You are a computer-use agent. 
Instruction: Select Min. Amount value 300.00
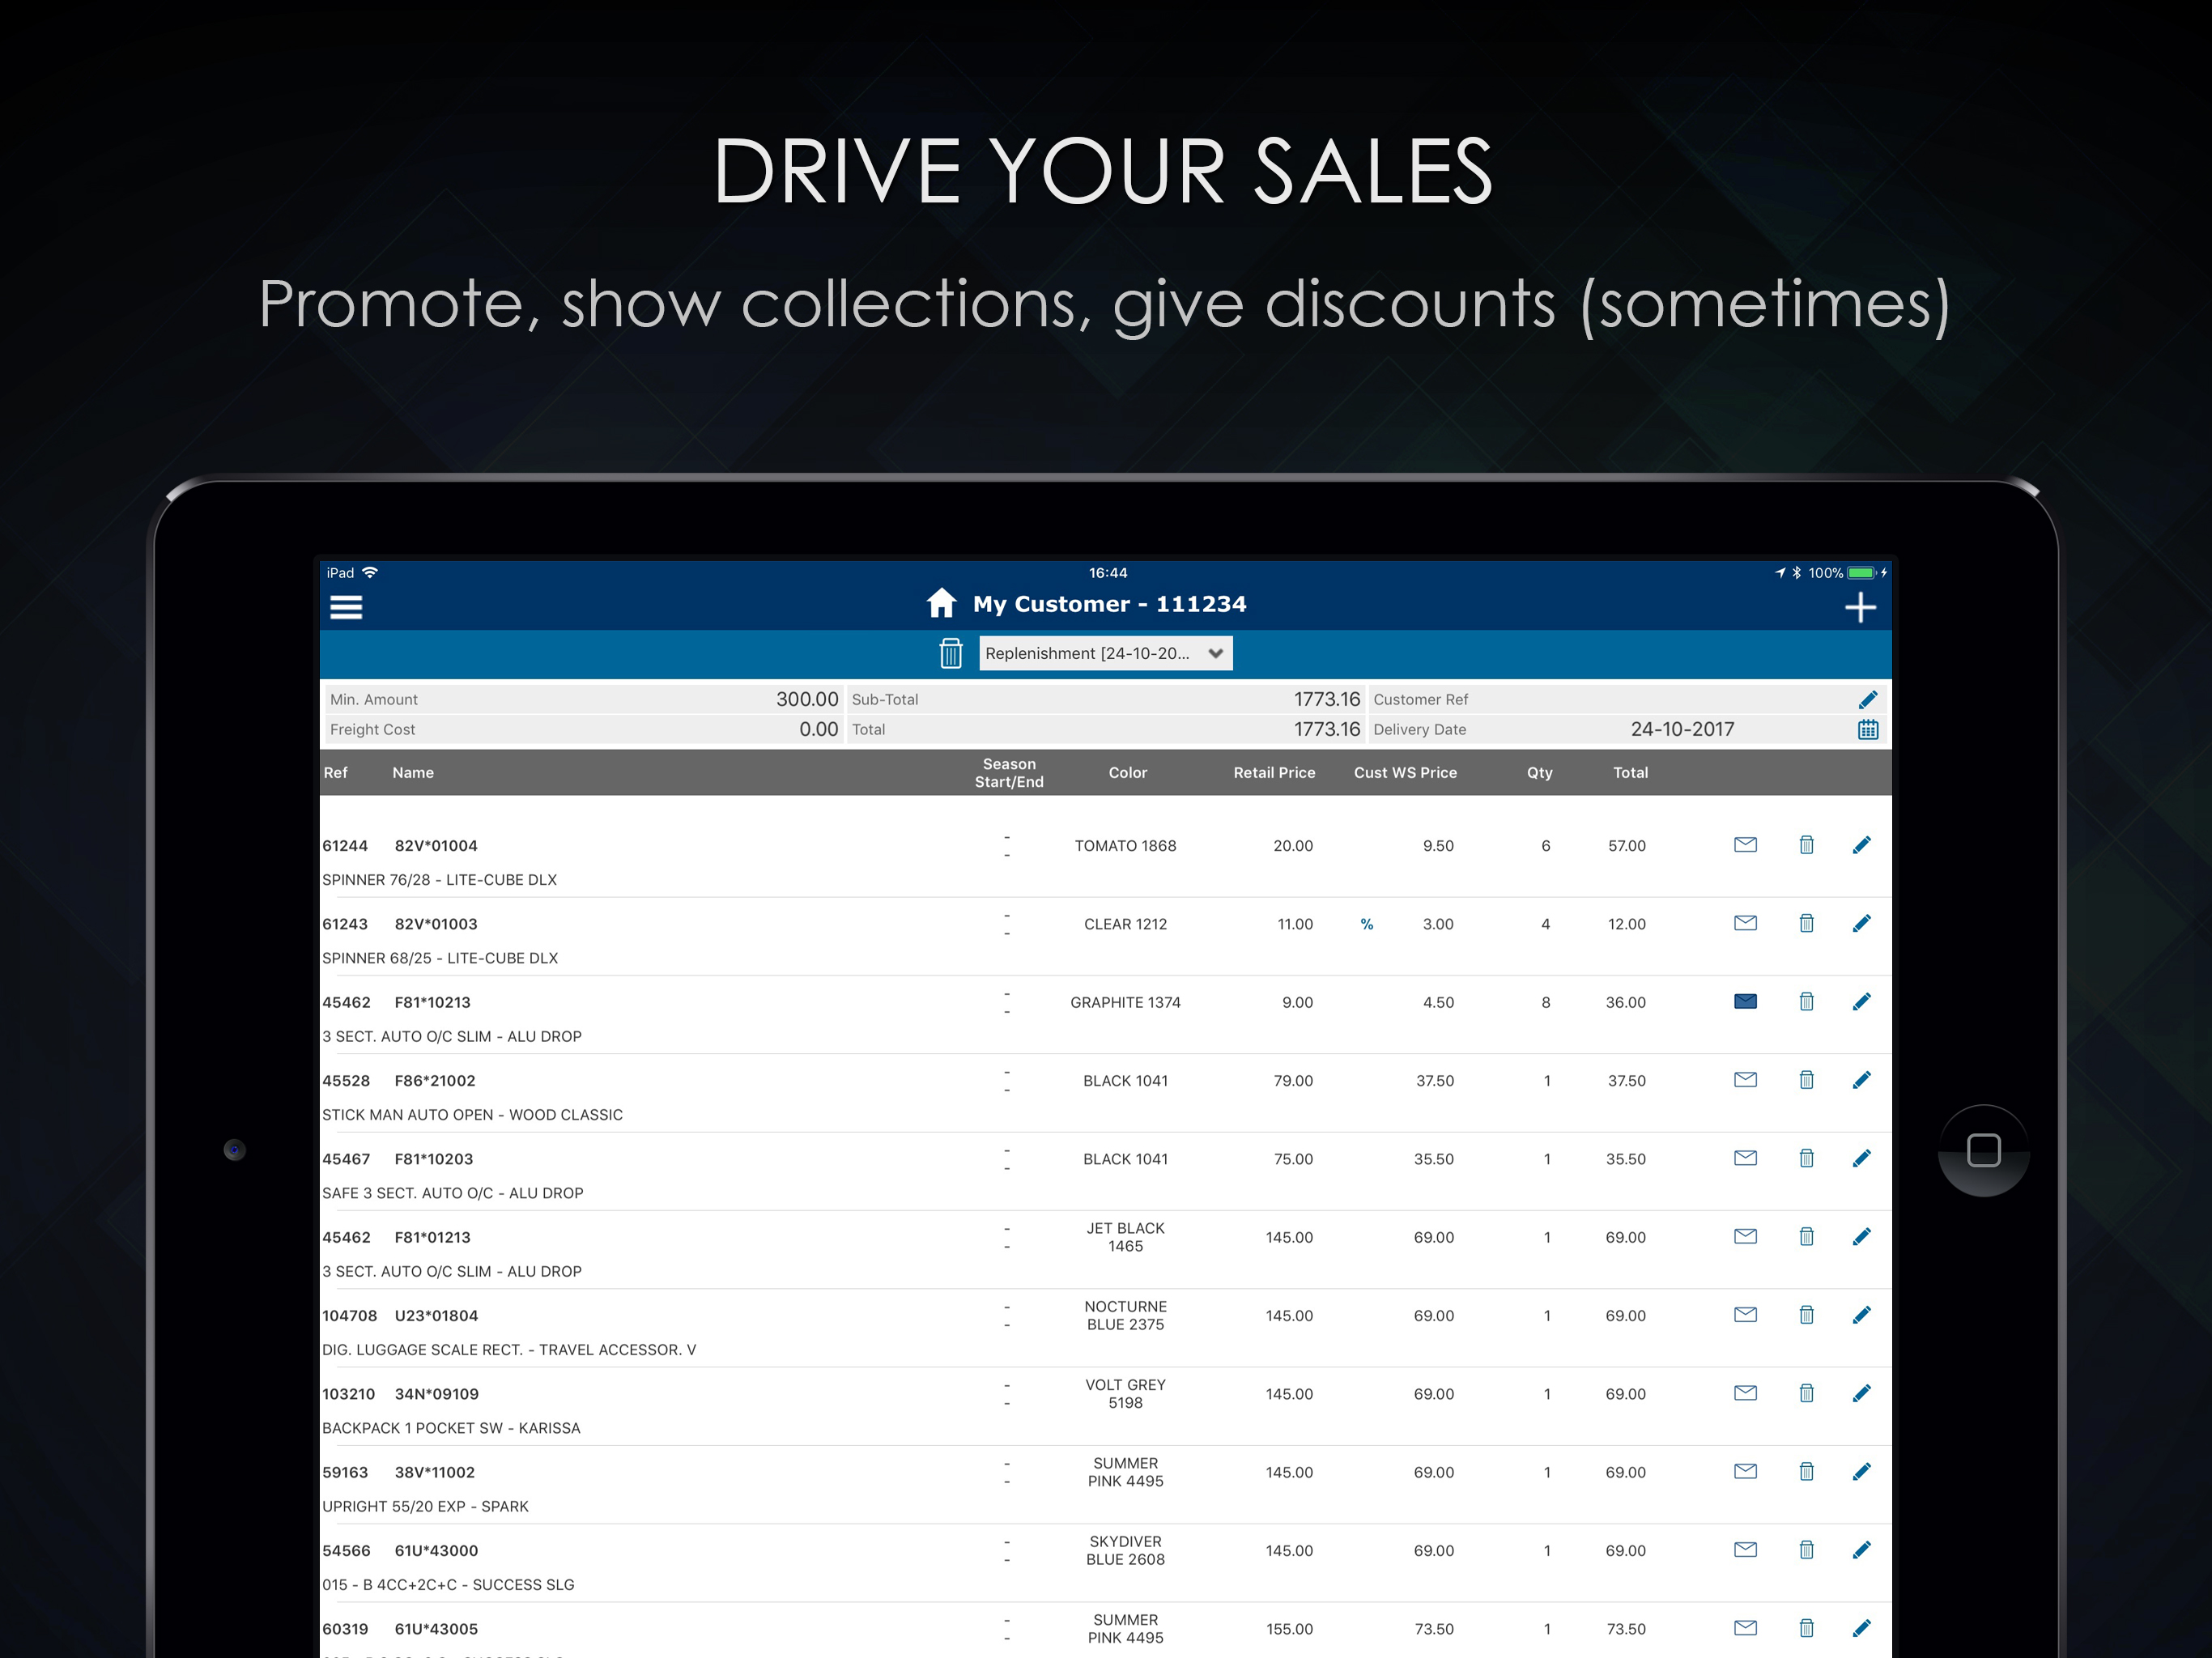pyautogui.click(x=807, y=699)
